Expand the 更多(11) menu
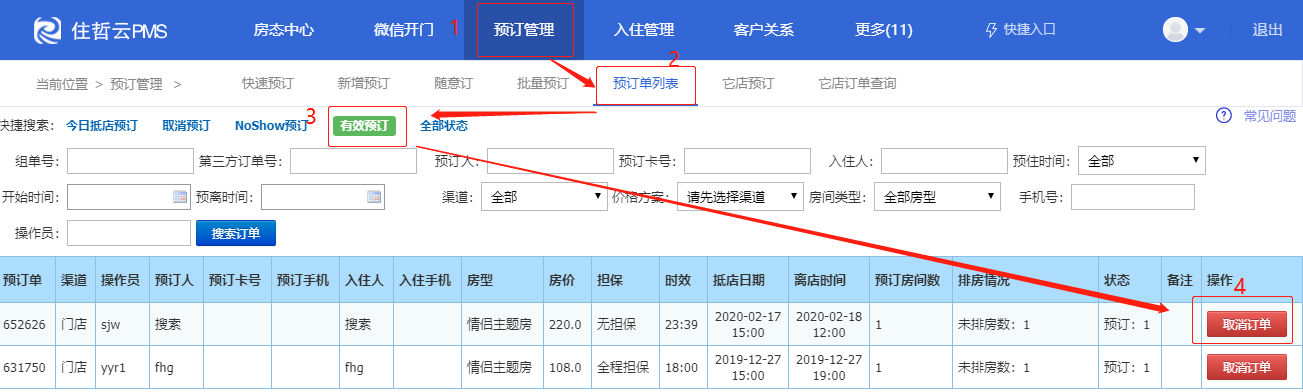The image size is (1303, 392). [x=884, y=30]
